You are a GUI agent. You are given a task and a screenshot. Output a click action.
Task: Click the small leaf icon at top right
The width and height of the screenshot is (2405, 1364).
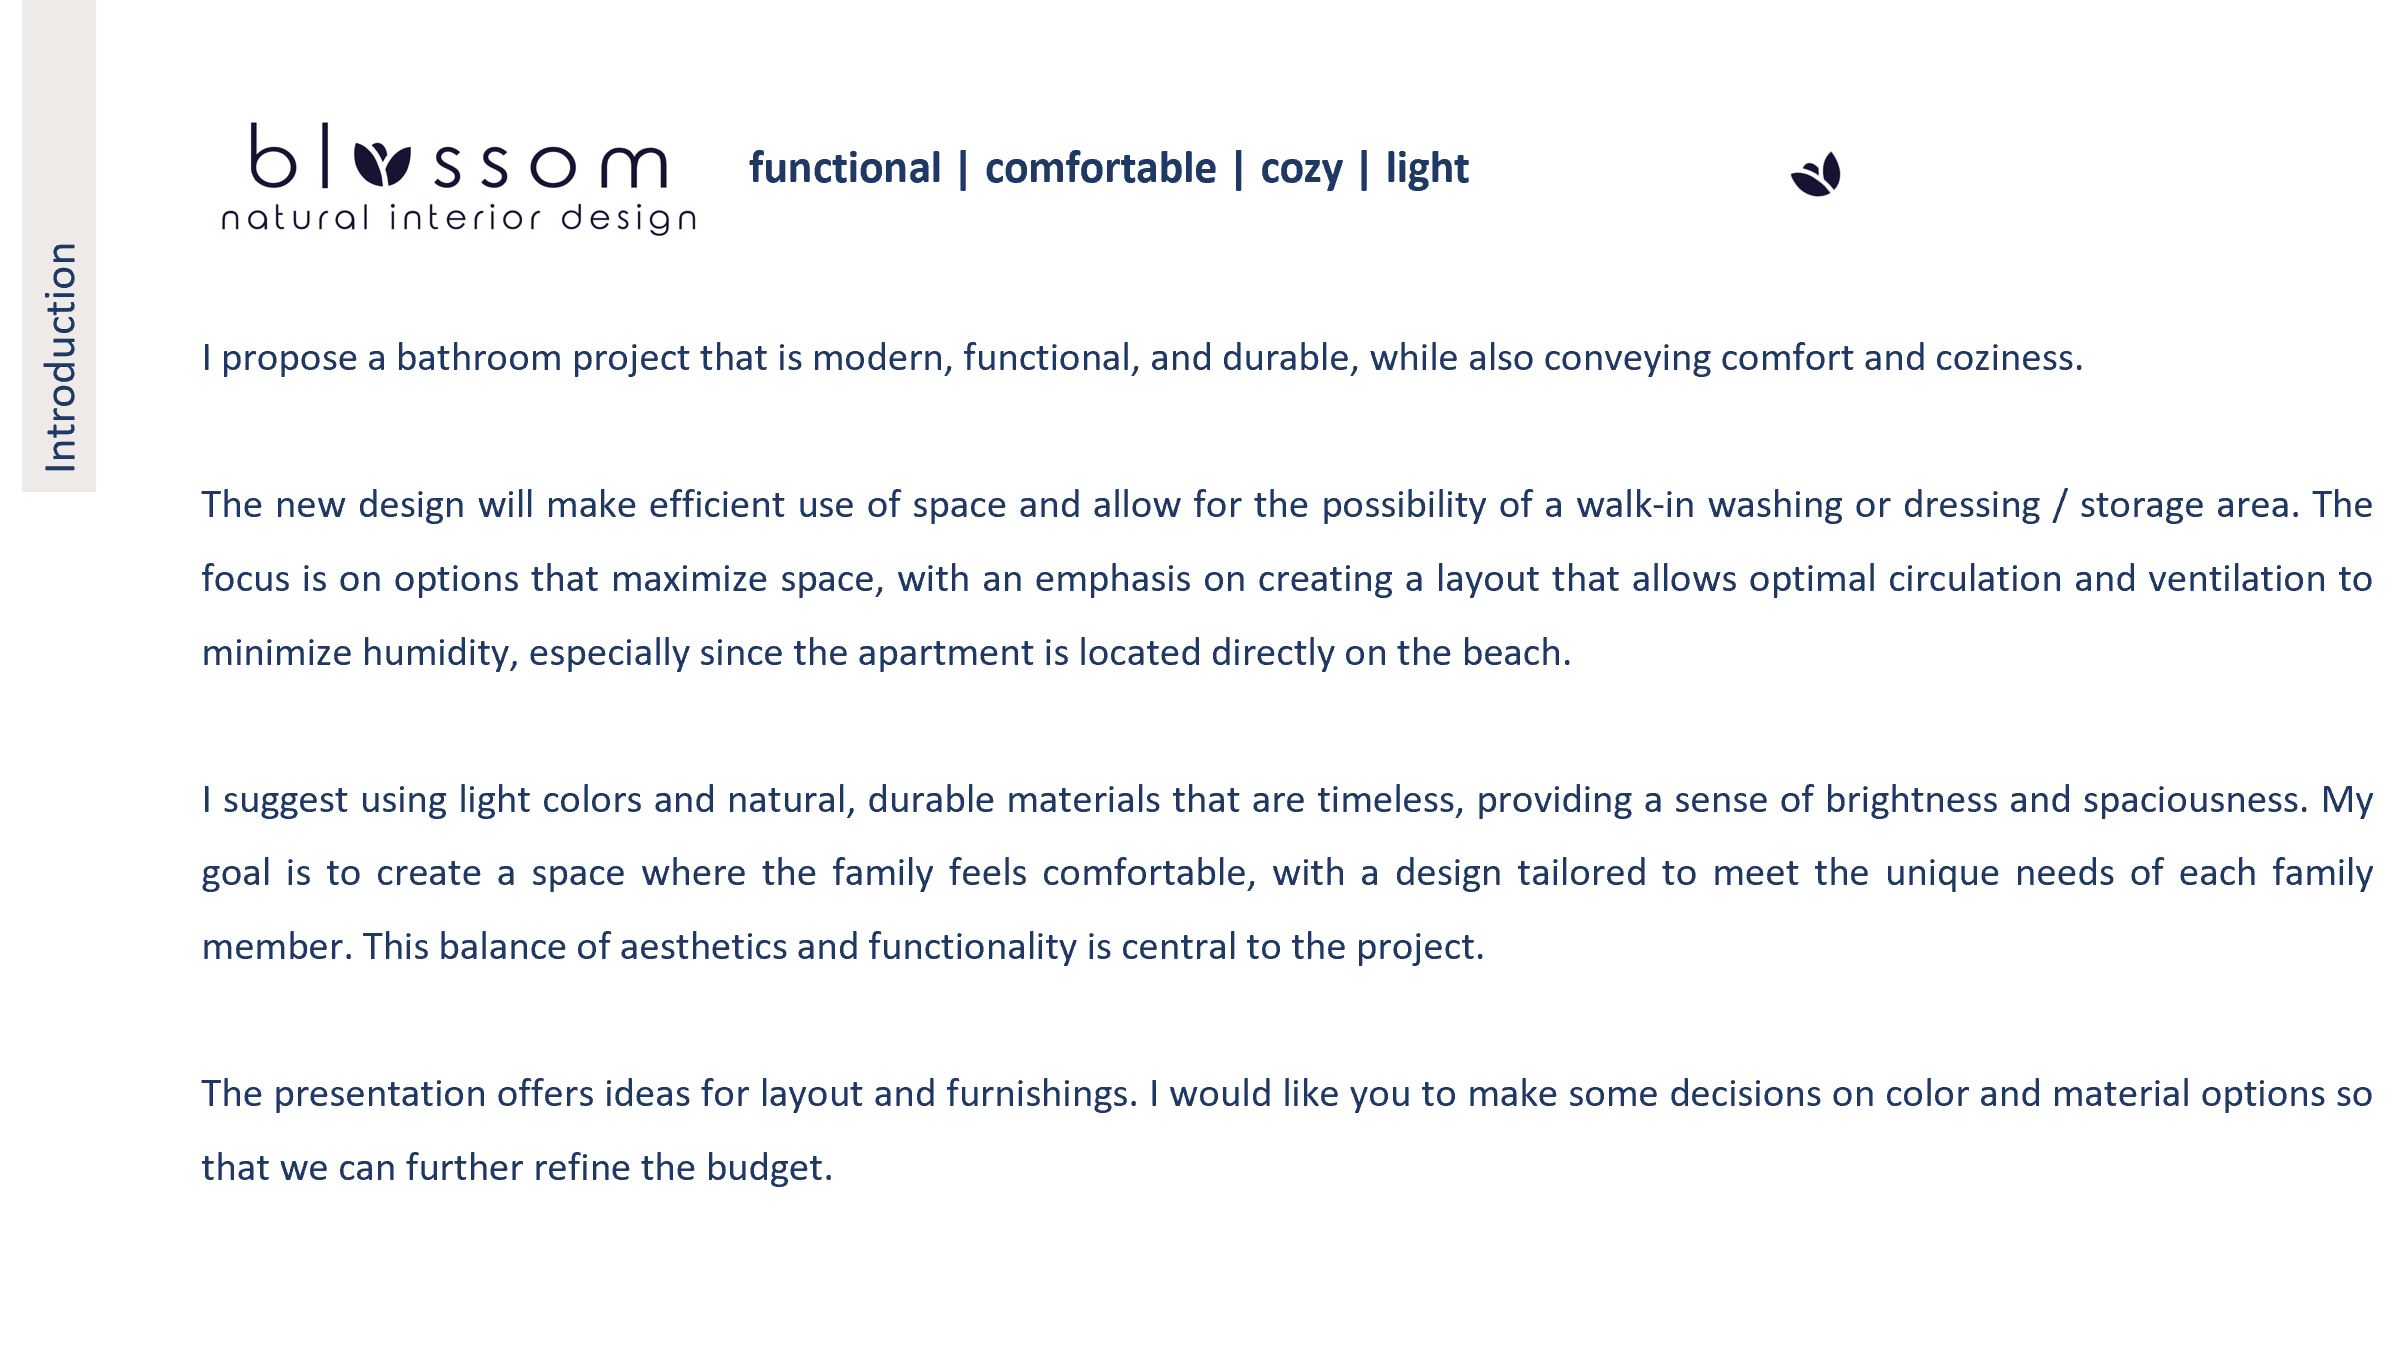1815,174
